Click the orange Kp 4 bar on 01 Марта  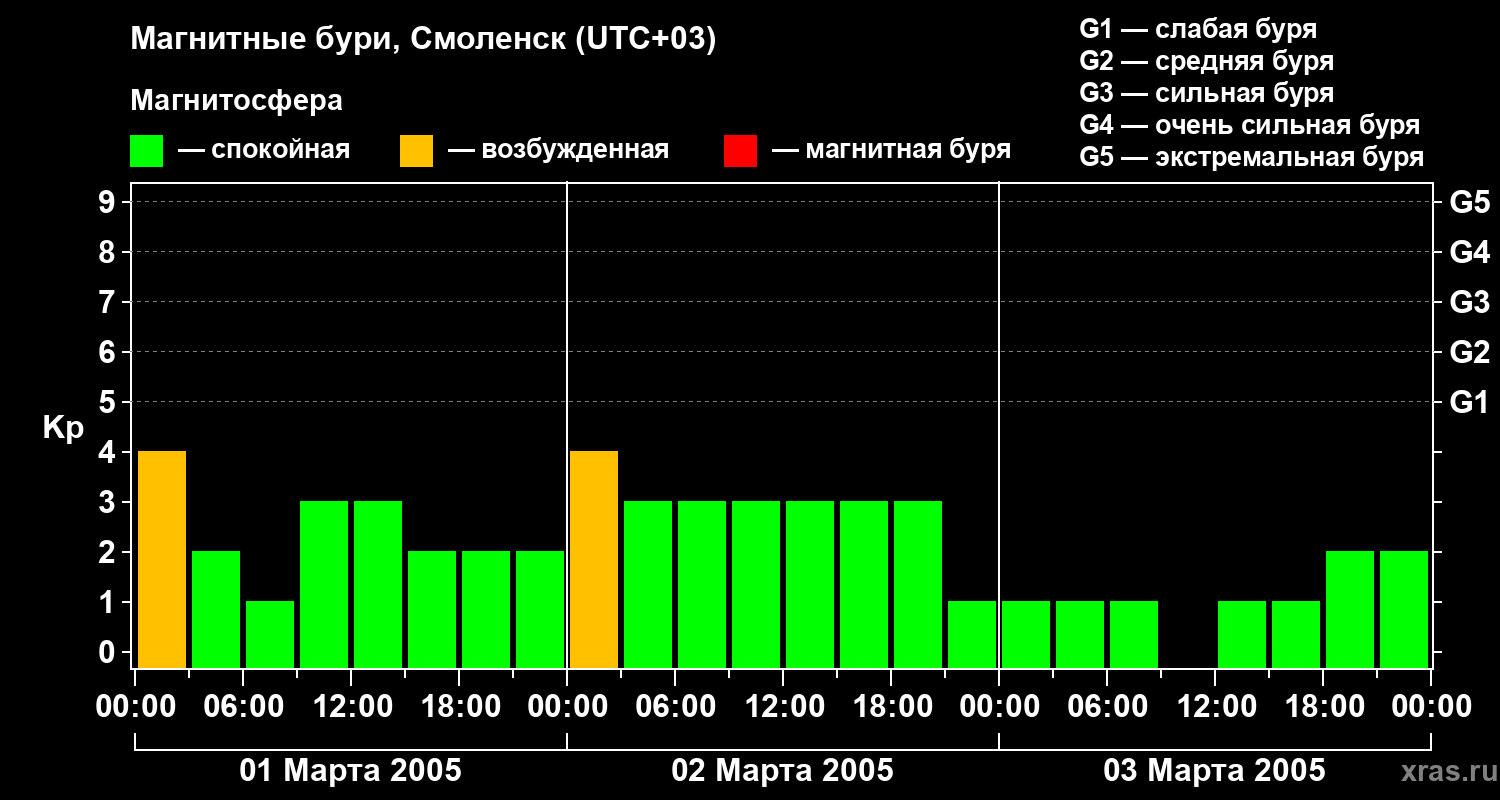pyautogui.click(x=162, y=560)
